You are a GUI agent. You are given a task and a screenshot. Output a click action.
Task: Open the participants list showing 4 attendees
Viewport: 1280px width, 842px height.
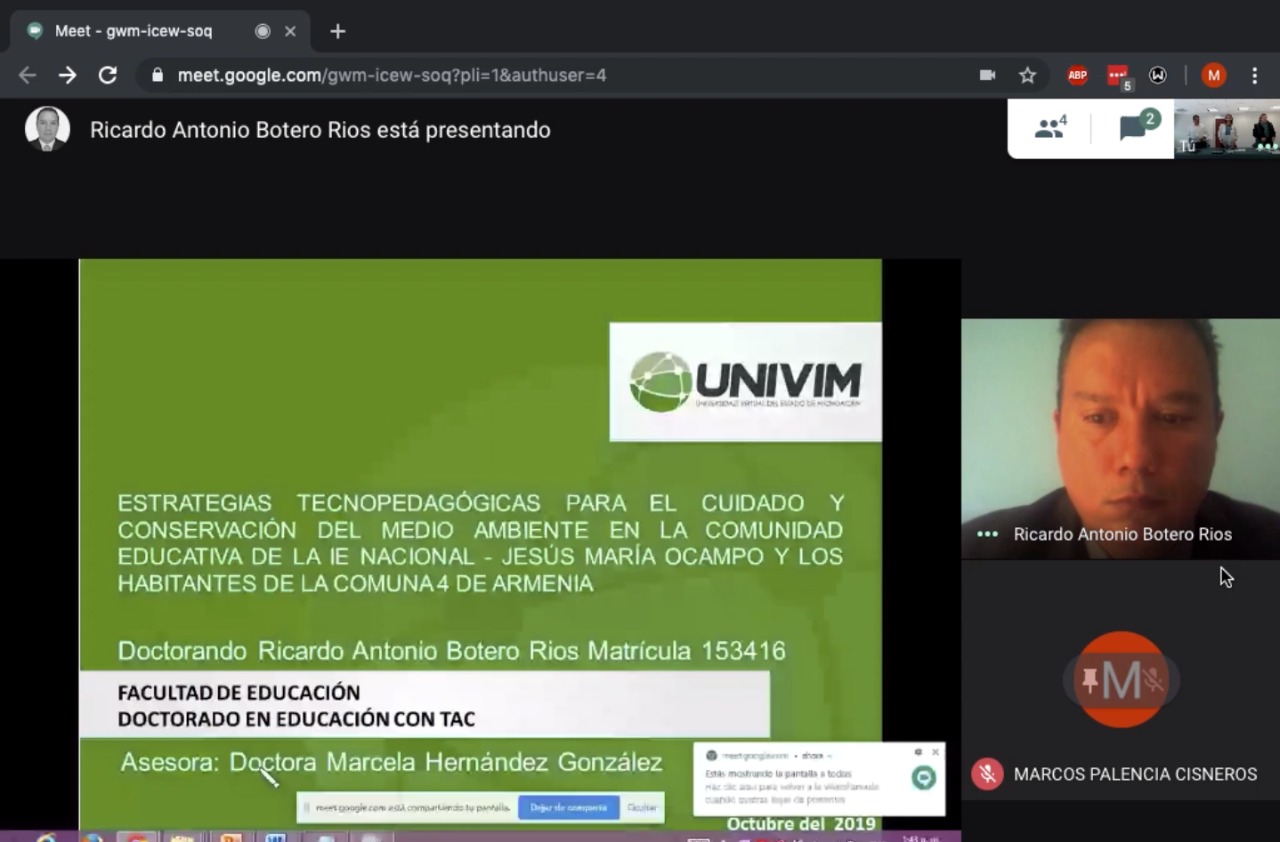point(1049,128)
